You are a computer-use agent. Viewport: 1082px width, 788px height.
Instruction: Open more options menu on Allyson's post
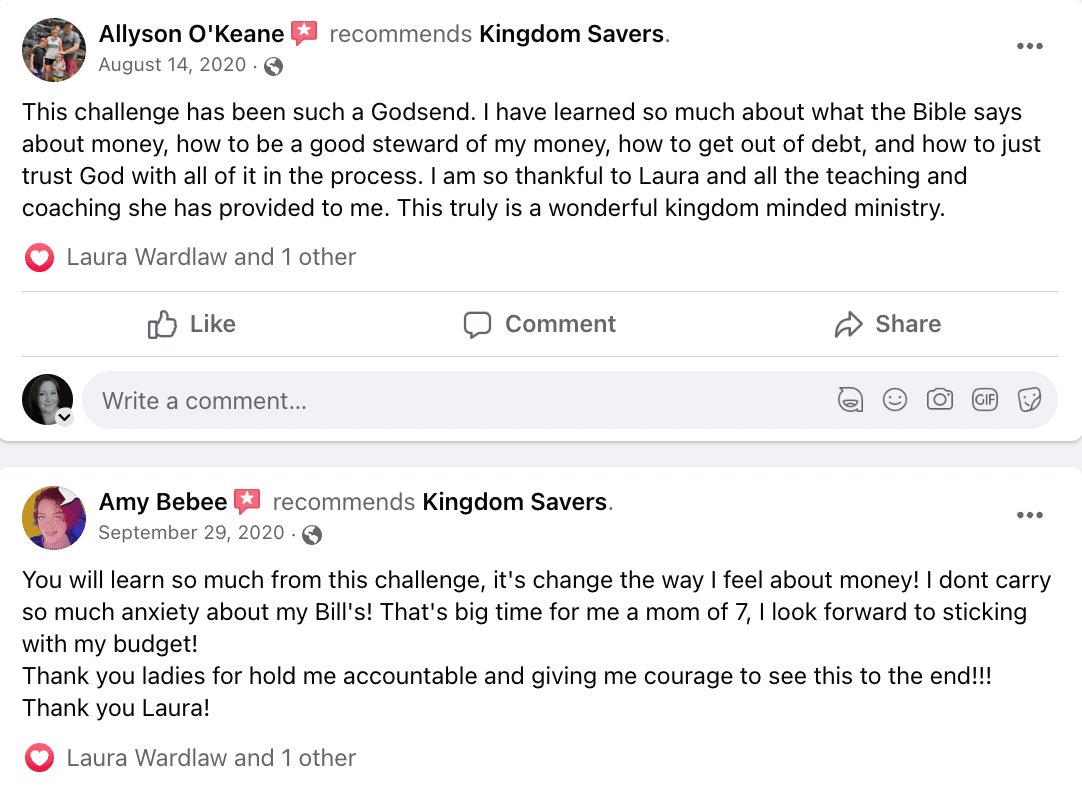click(1029, 47)
